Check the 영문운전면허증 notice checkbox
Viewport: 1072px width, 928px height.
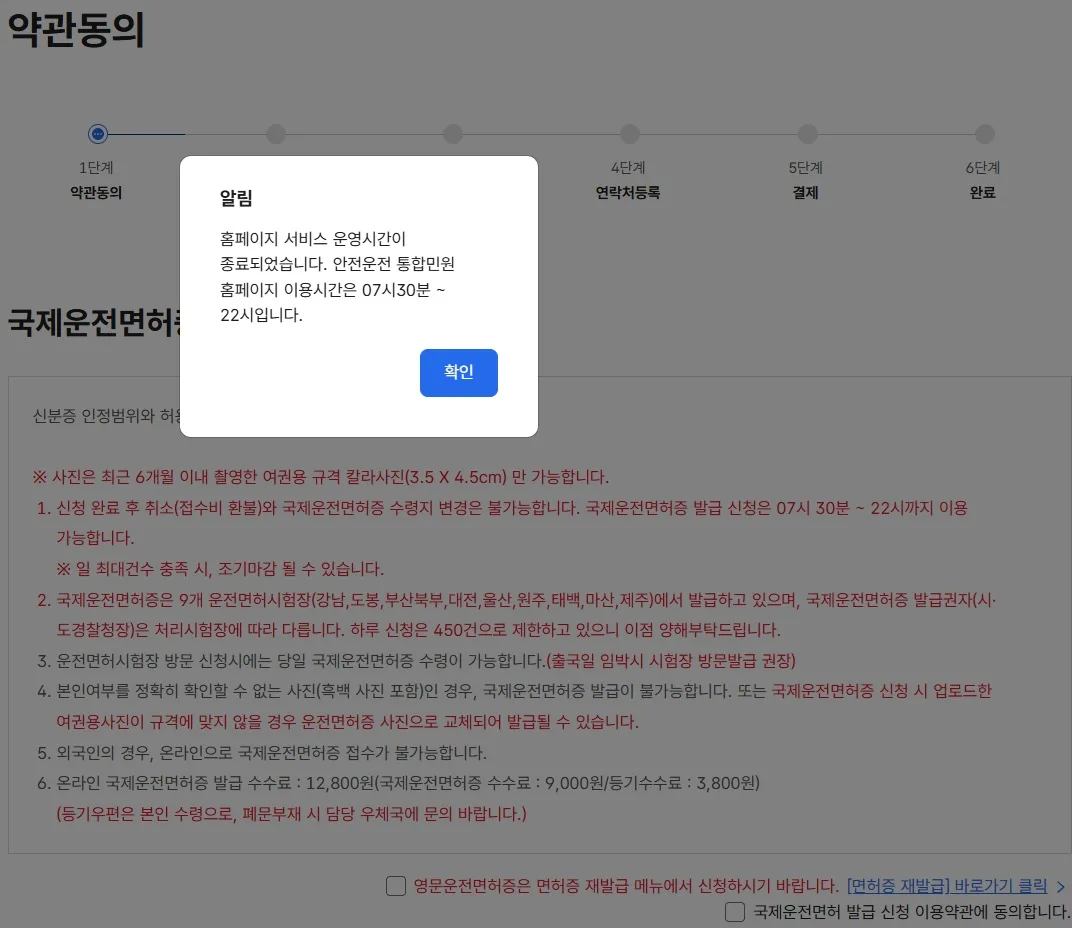(396, 886)
